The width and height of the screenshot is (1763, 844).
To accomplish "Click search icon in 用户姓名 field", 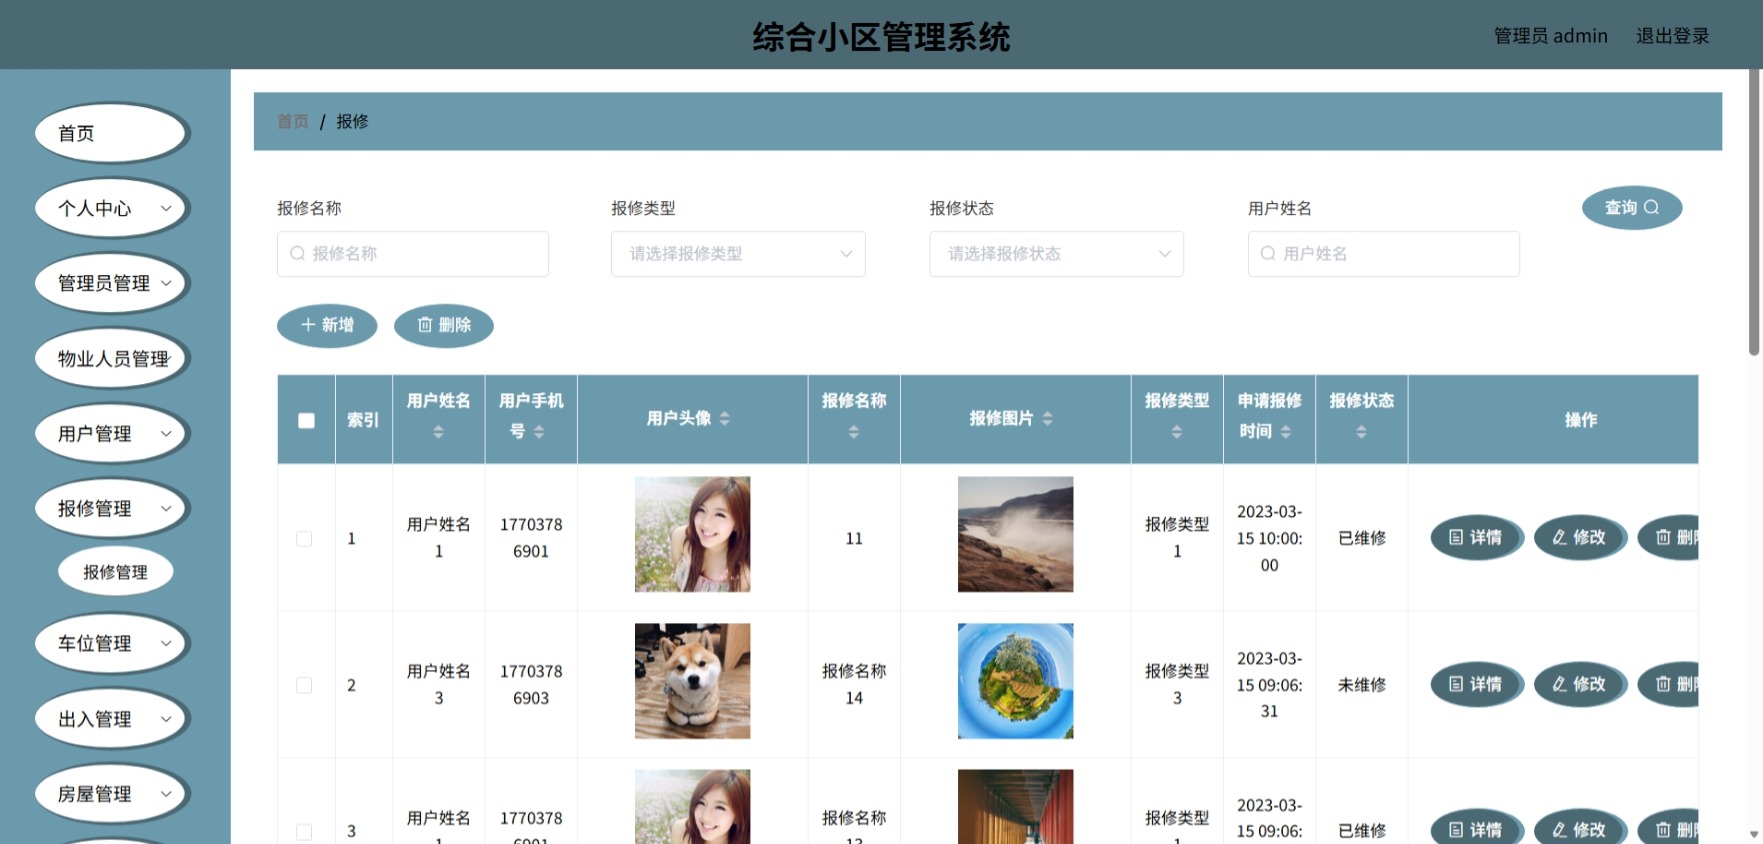I will [x=1268, y=254].
